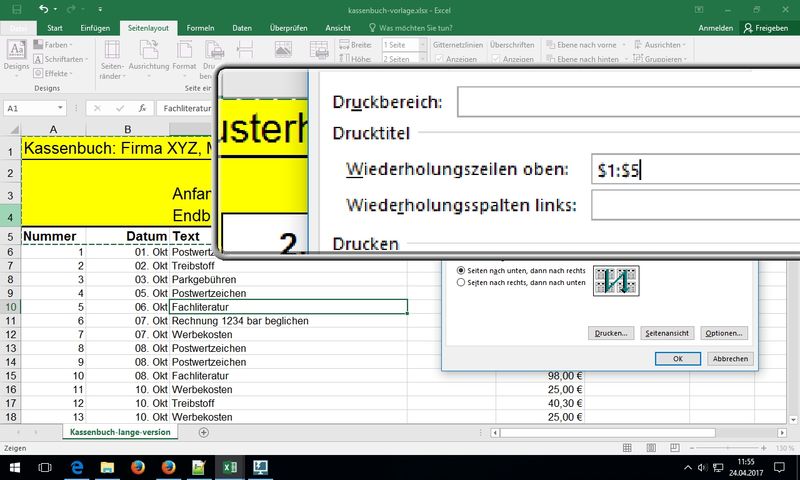Switch to the Formeln ribbon tab
800x480 pixels.
(x=200, y=28)
